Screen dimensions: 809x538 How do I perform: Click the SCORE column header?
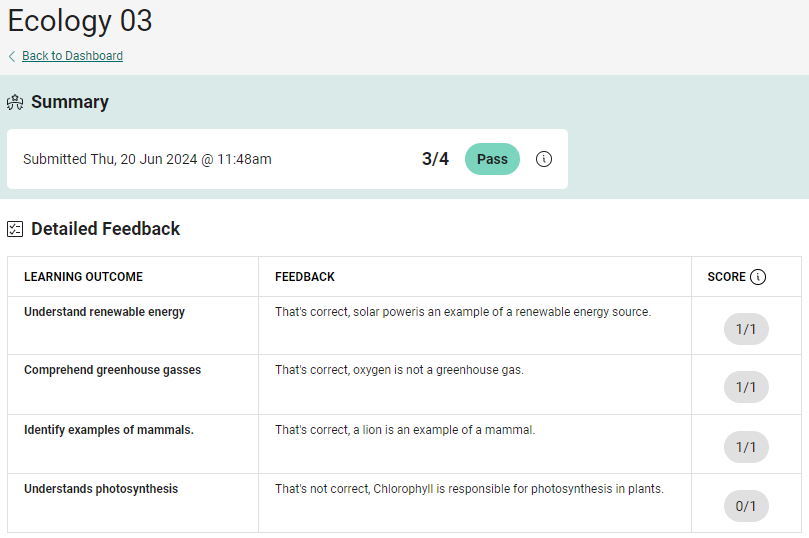click(726, 277)
